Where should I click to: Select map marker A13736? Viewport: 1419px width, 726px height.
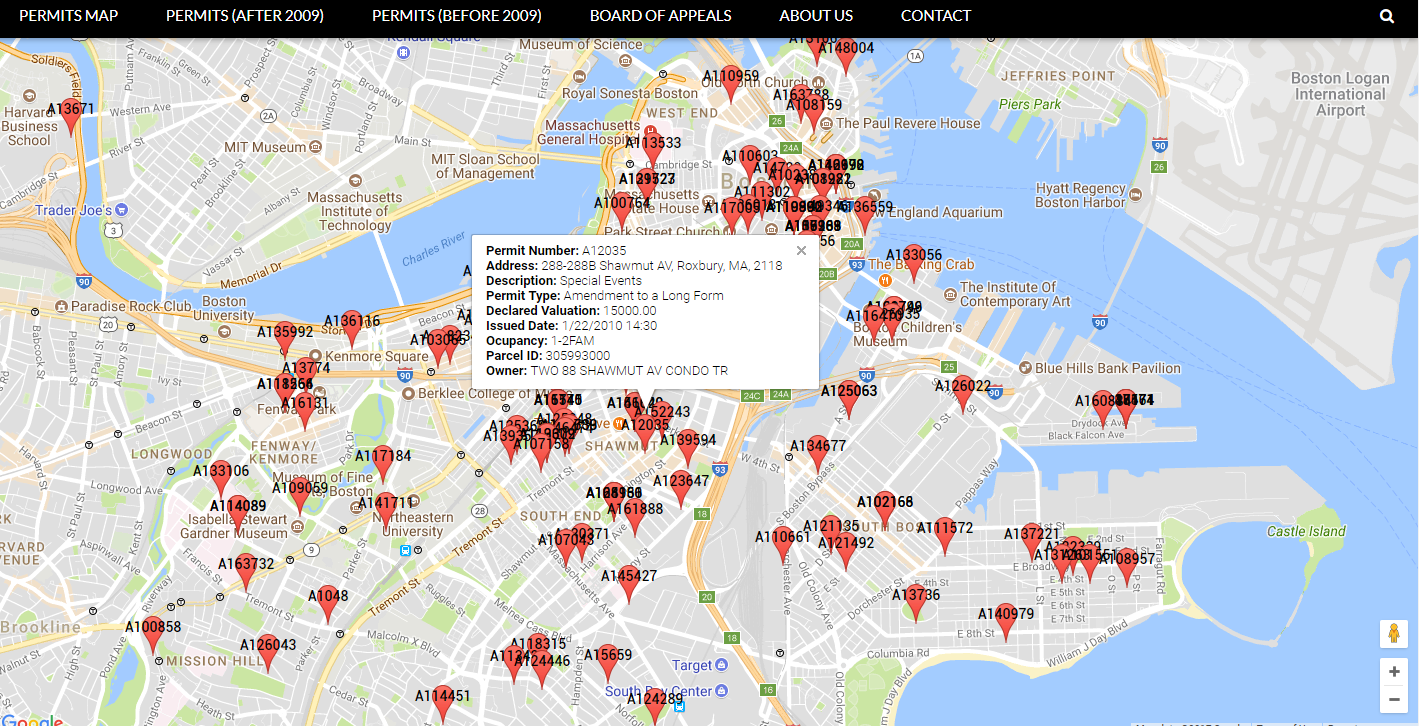915,603
